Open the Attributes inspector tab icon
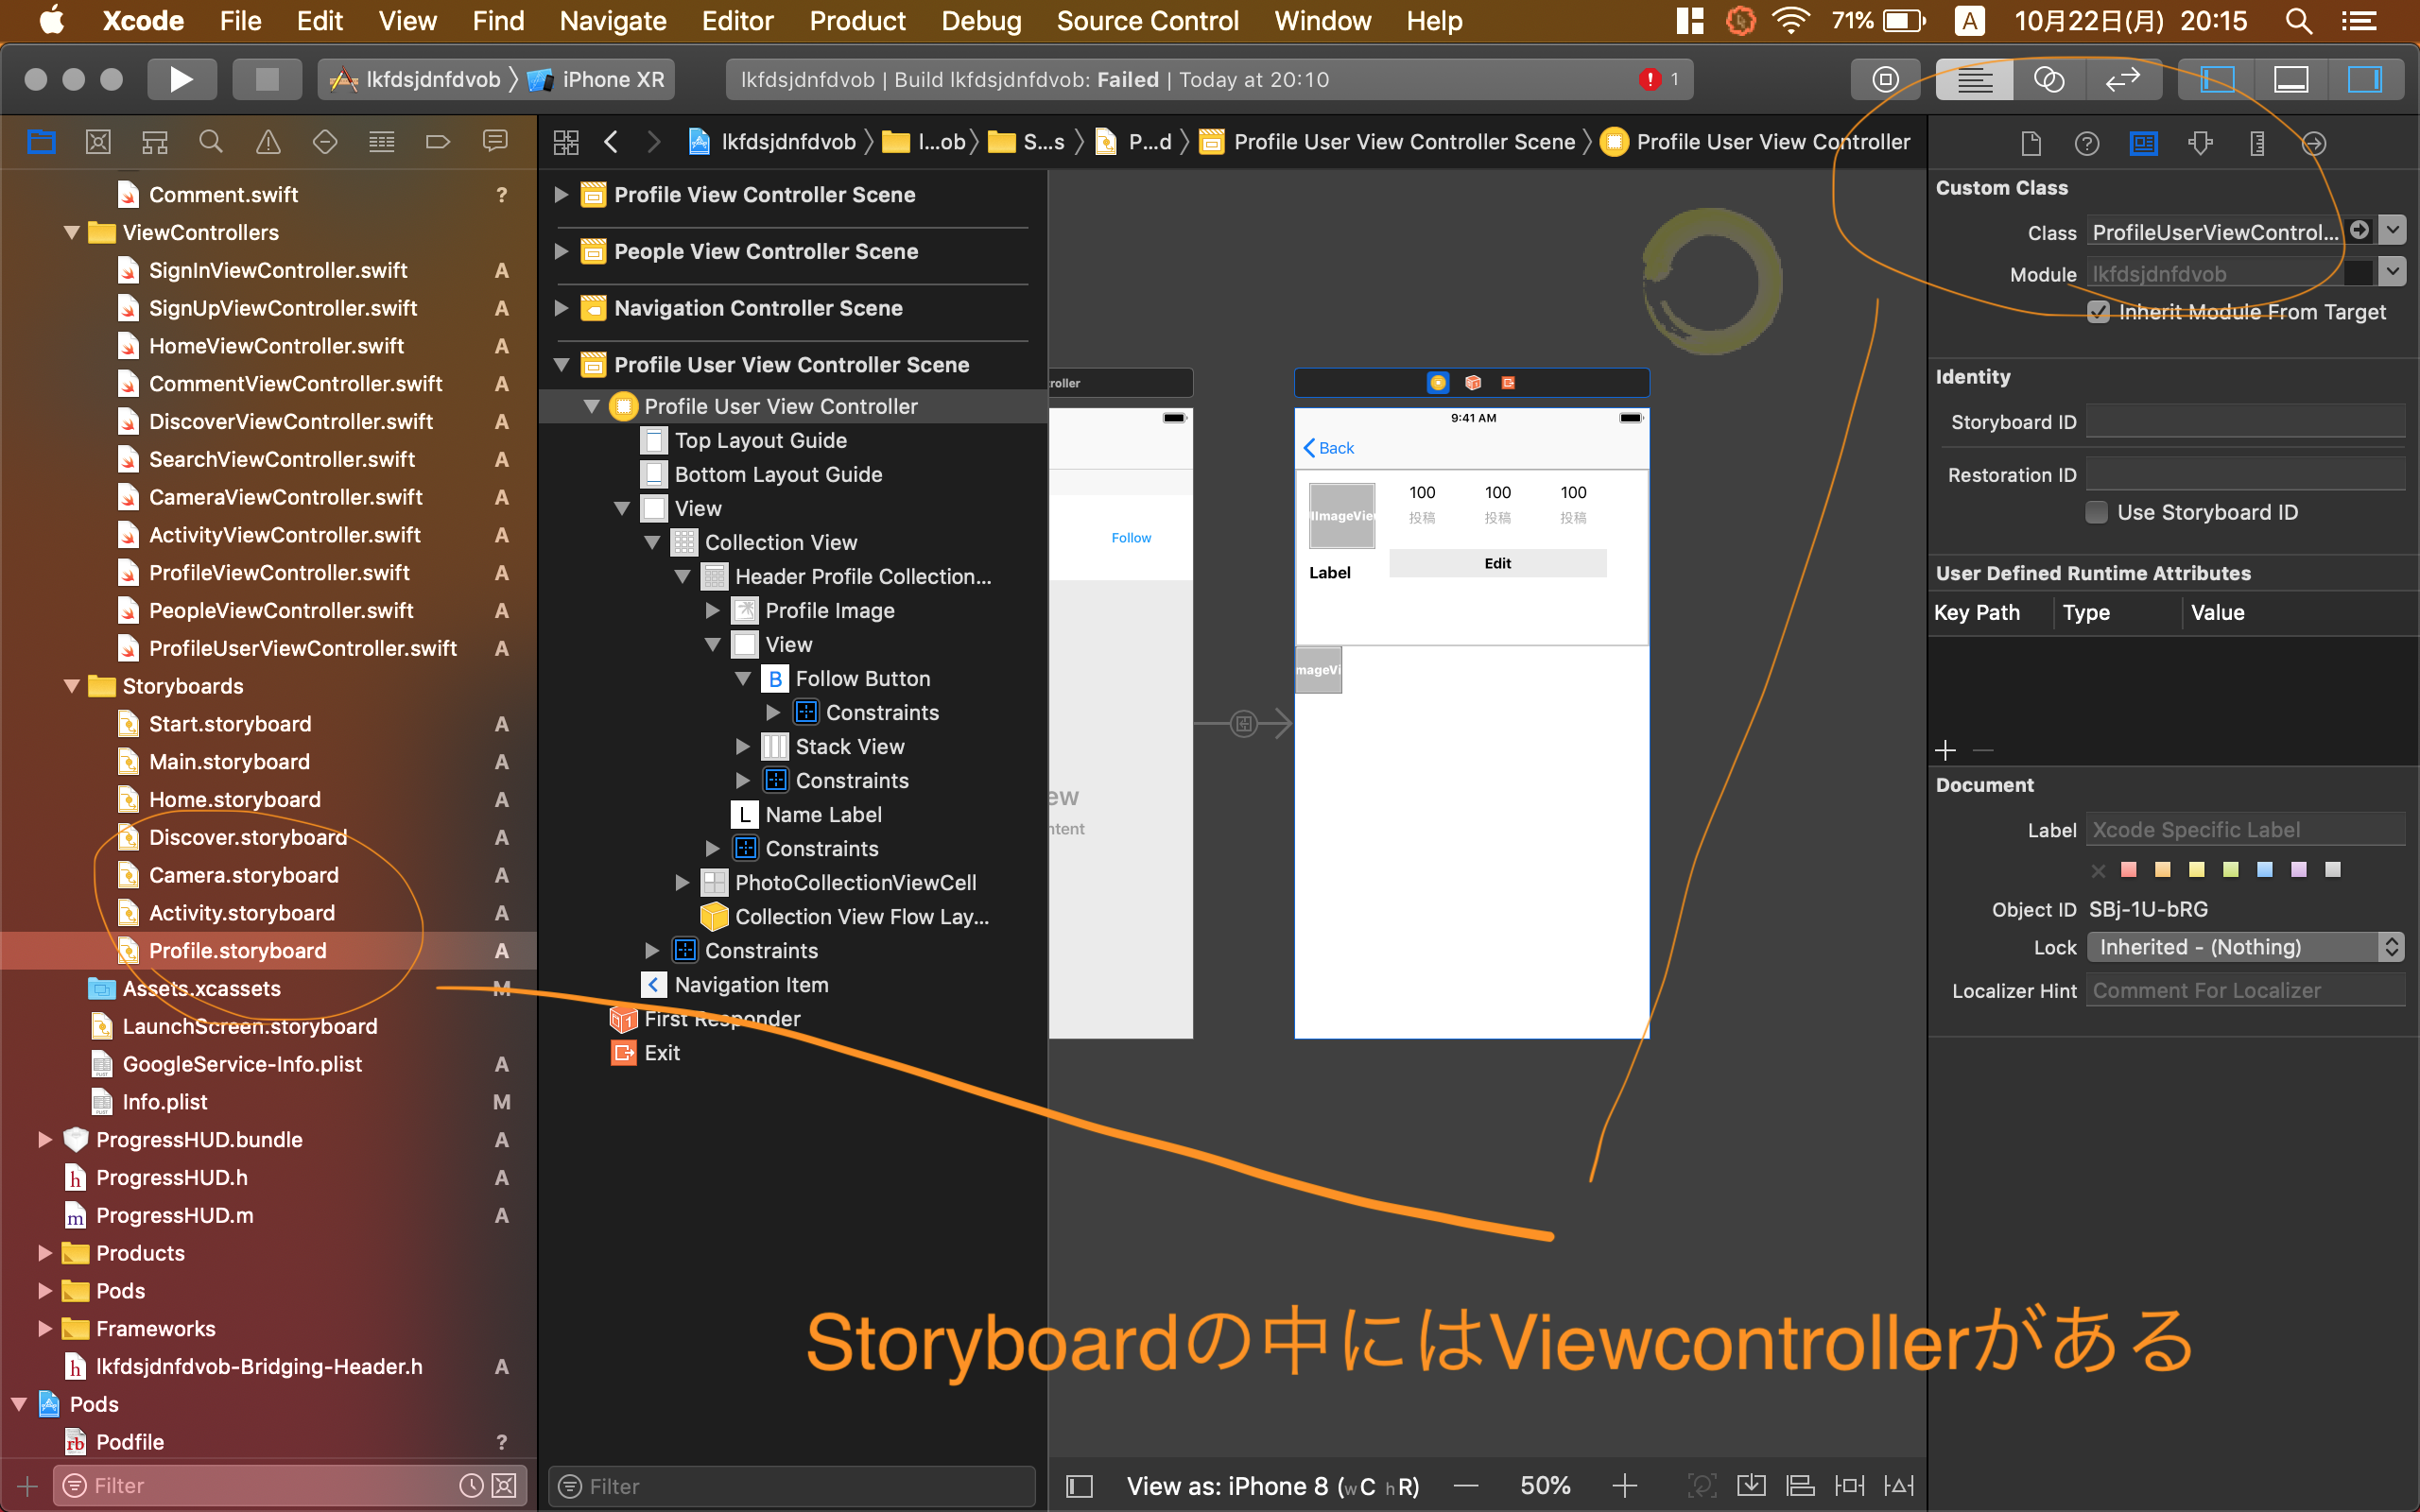 coord(2200,143)
